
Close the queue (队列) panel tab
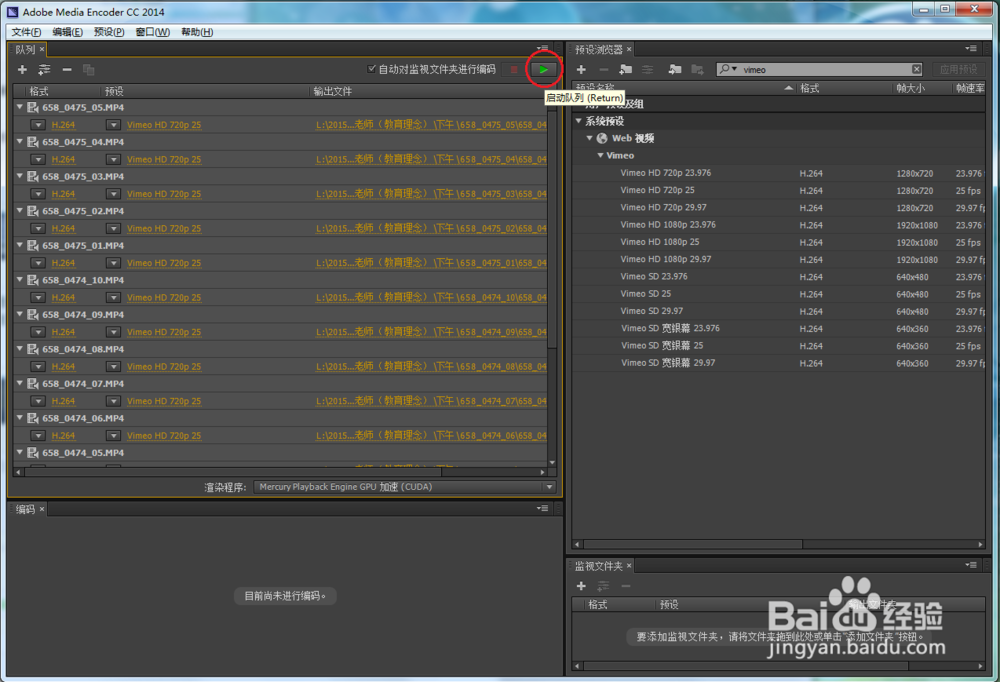click(42, 49)
